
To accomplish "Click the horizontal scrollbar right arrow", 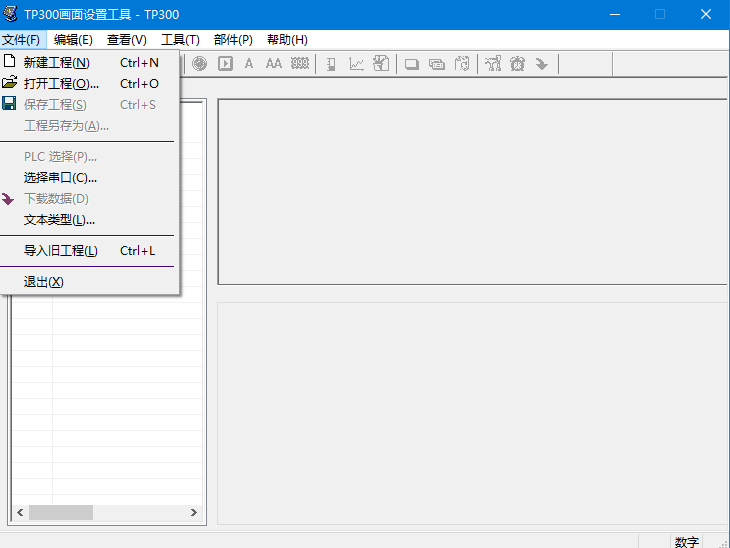I will (194, 512).
